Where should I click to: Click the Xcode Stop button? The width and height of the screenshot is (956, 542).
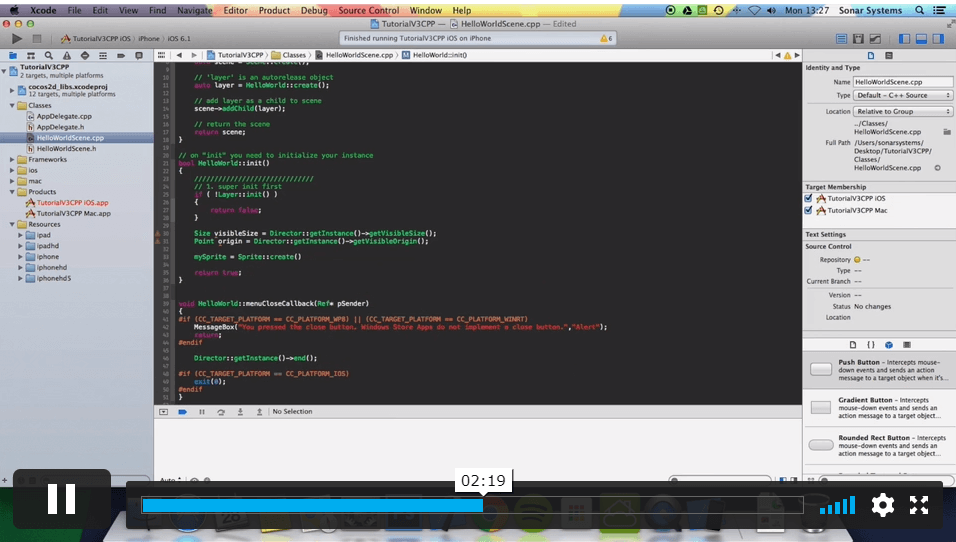(x=37, y=38)
